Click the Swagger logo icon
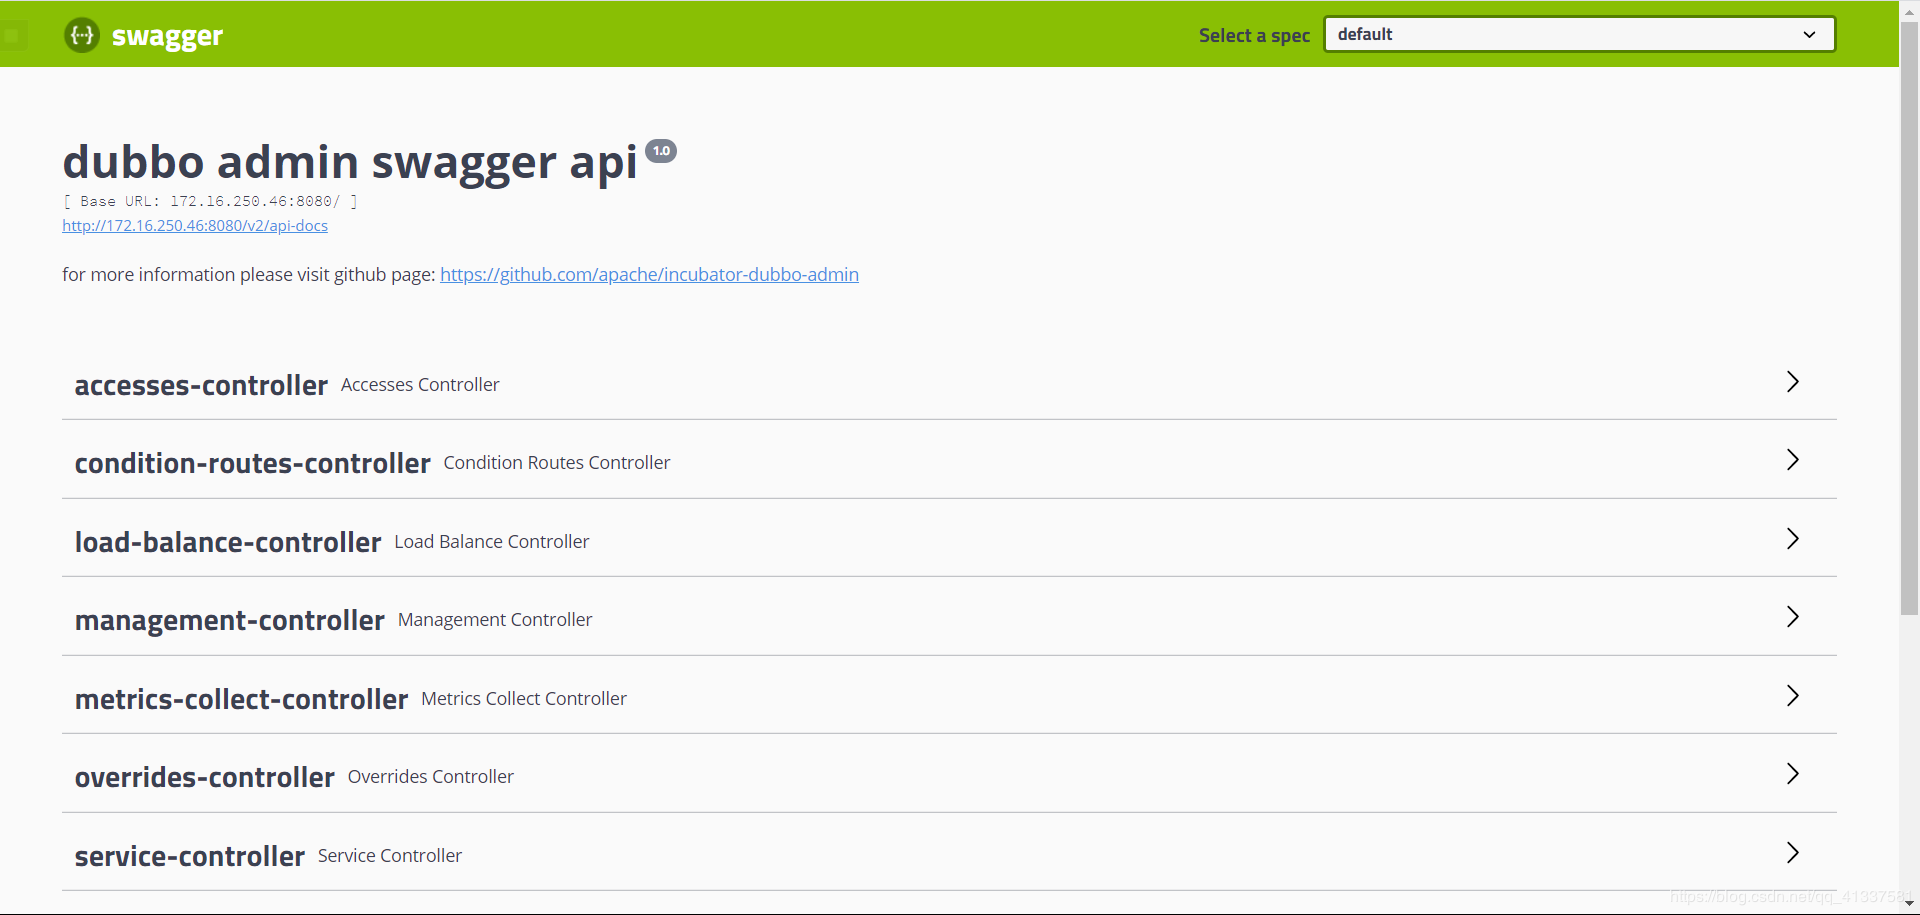The height and width of the screenshot is (915, 1920). pos(82,35)
